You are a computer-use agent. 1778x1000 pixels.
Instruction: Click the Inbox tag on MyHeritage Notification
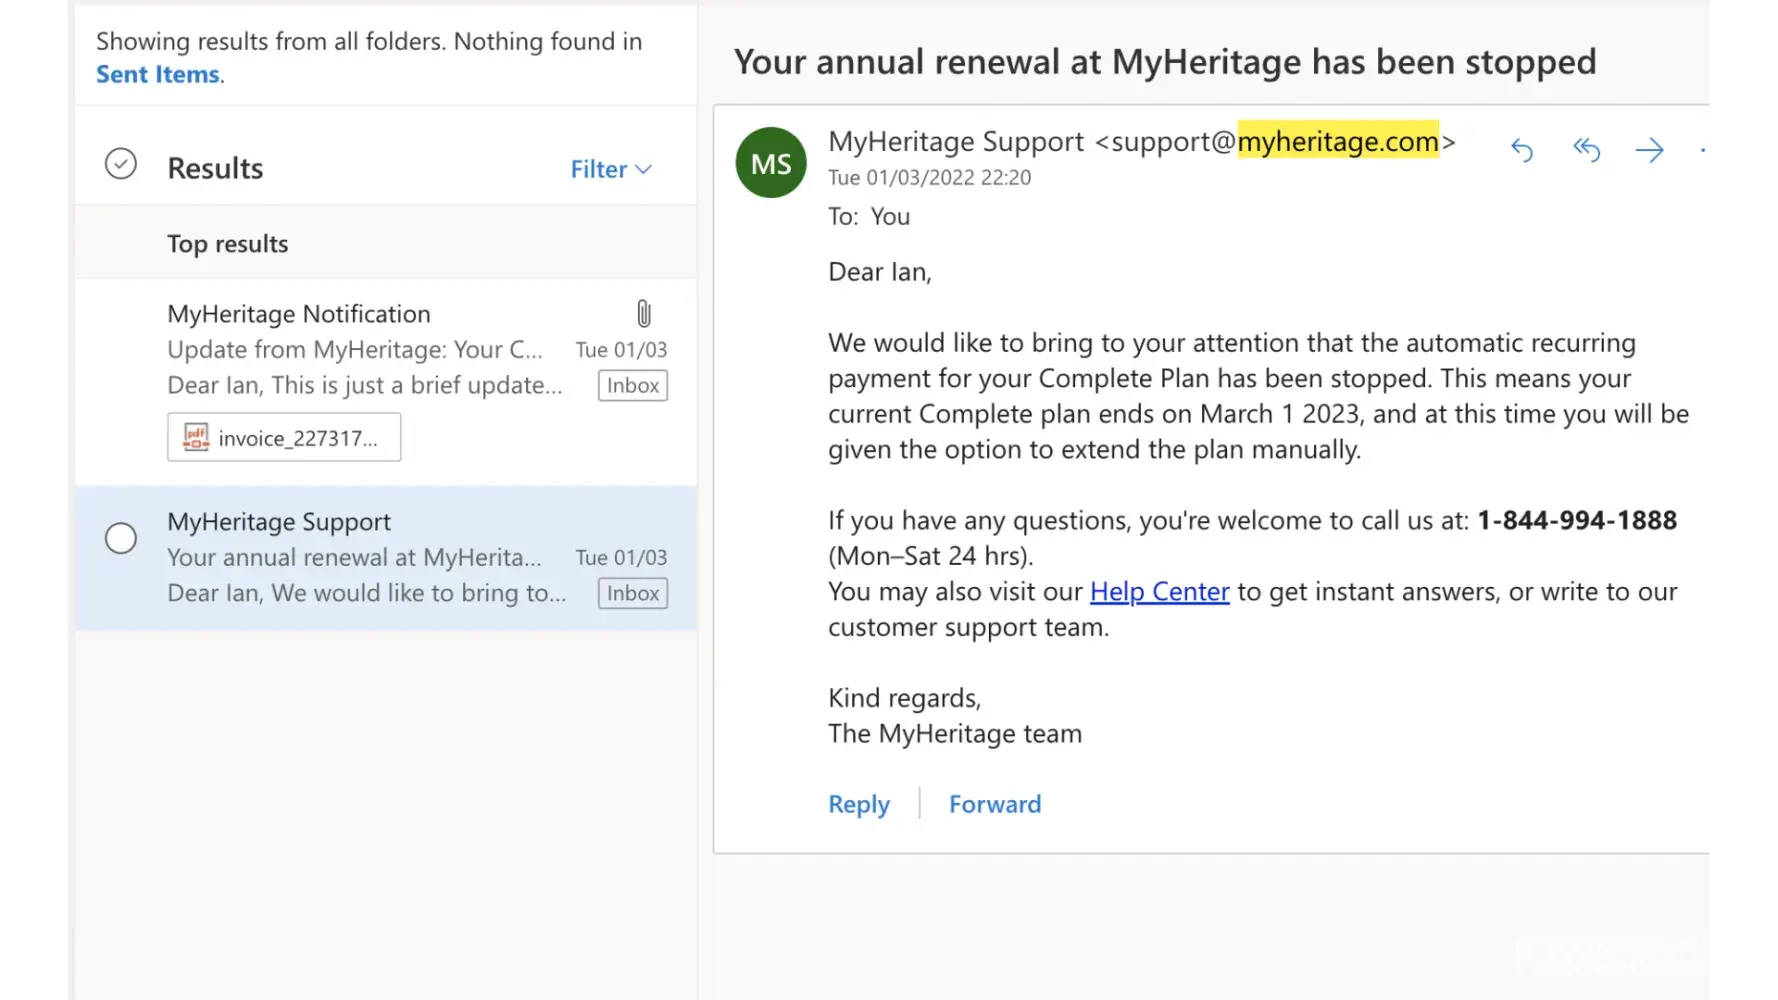click(x=633, y=386)
